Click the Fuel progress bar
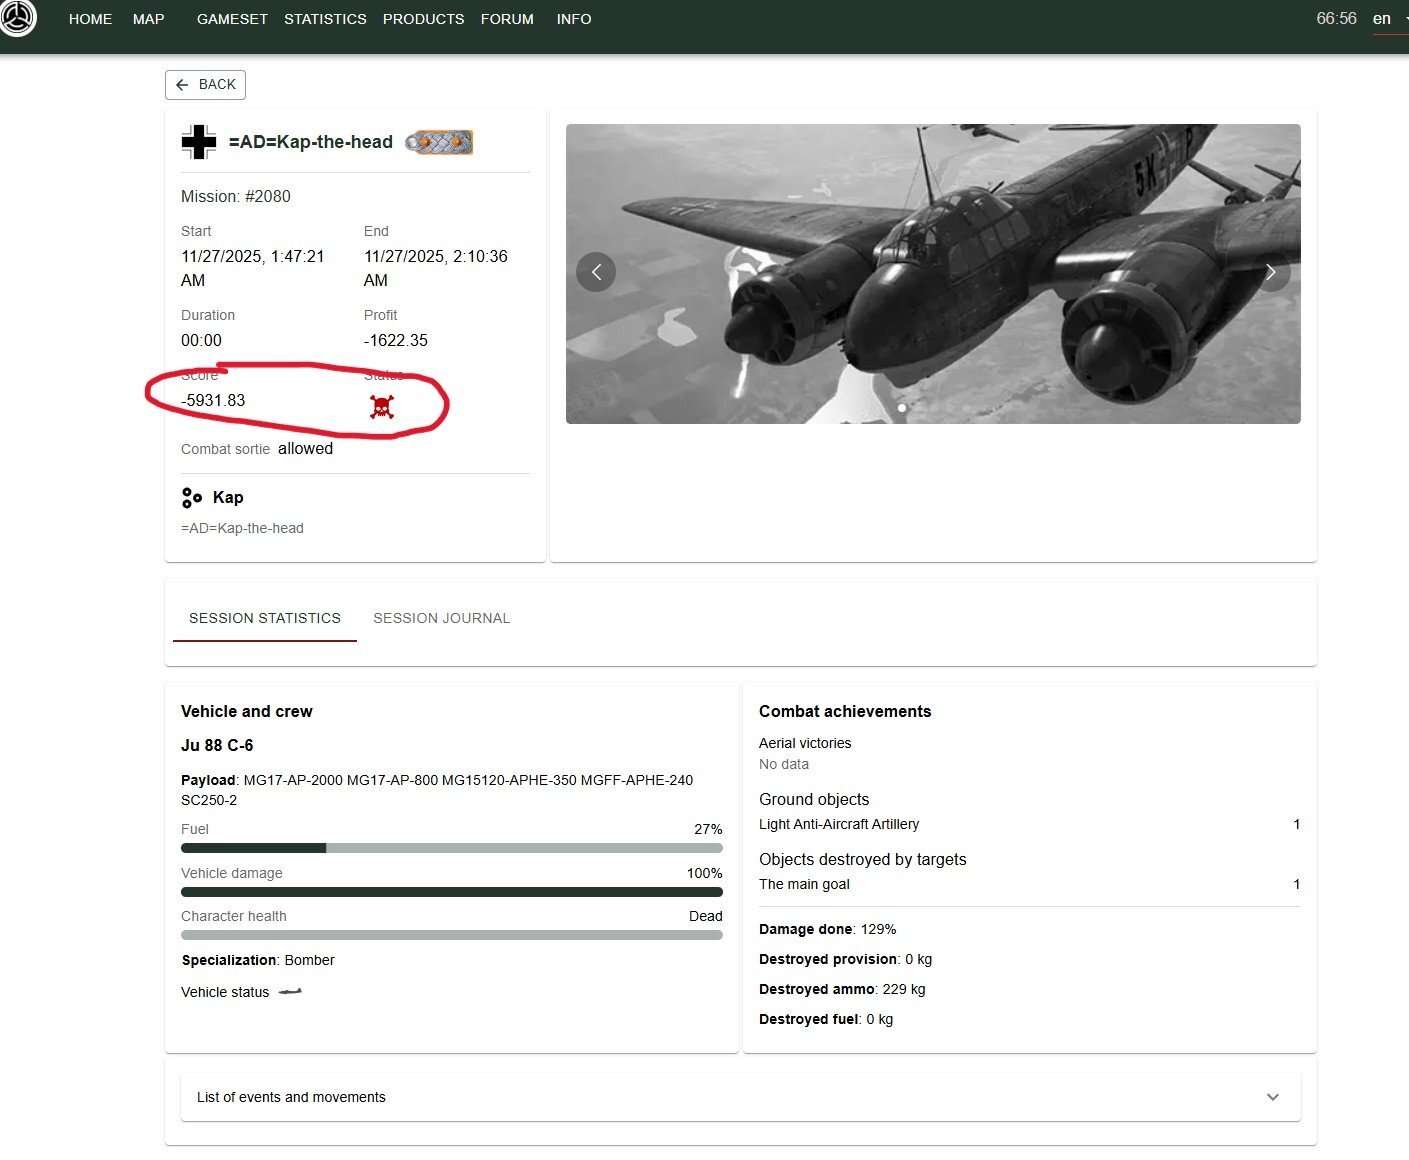The image size is (1409, 1160). click(451, 848)
